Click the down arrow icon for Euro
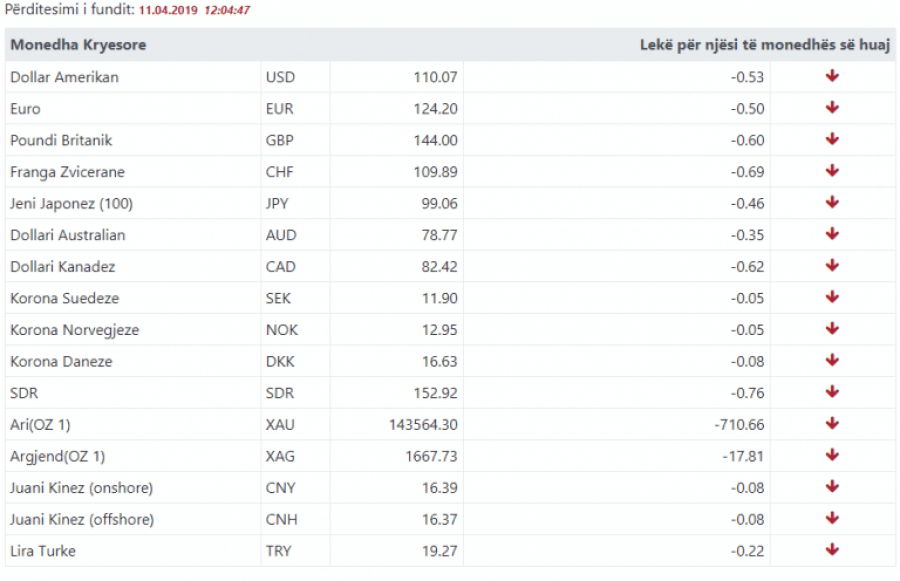900x581 pixels. coord(832,108)
